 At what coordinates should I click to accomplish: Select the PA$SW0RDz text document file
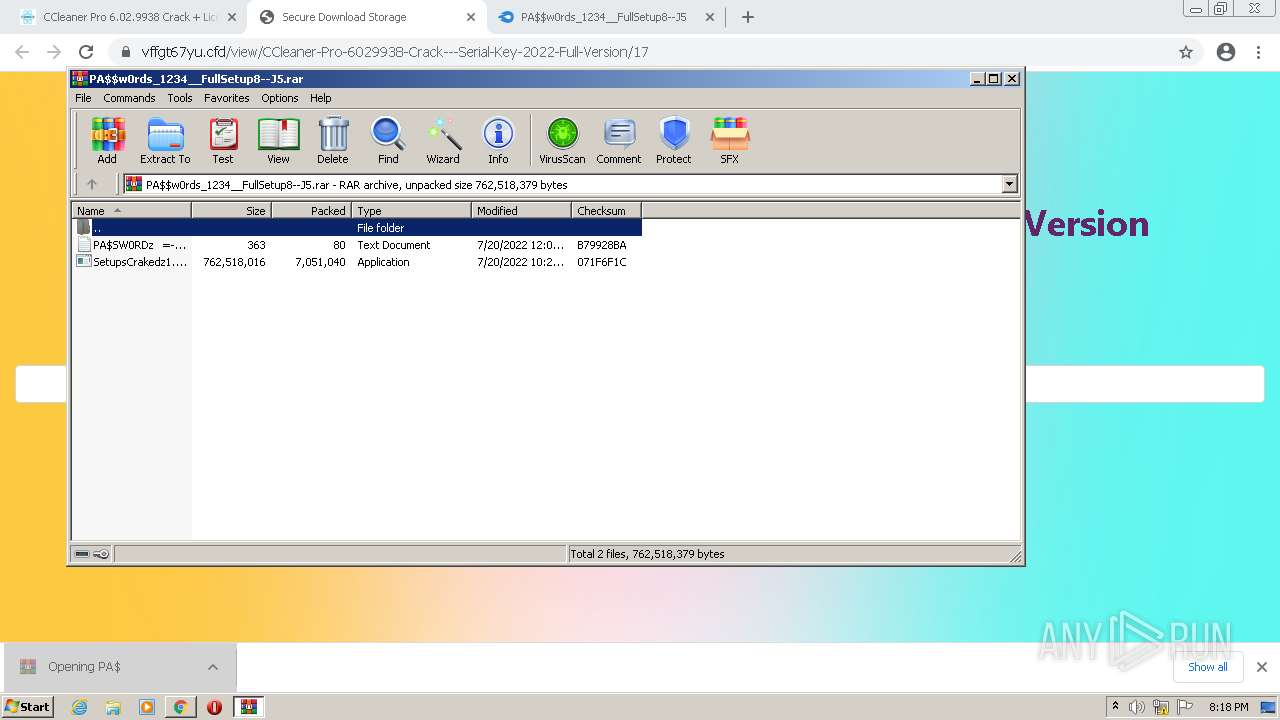357,245
